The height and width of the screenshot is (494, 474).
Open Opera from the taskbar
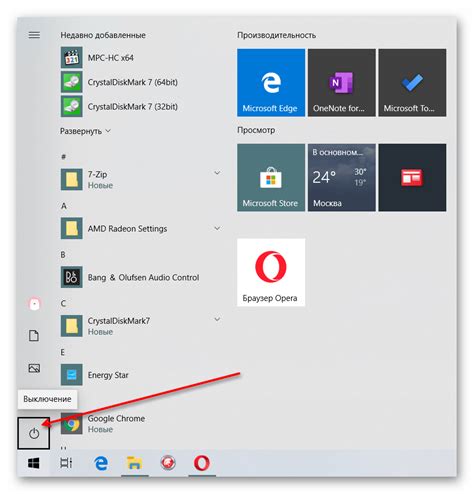[202, 463]
